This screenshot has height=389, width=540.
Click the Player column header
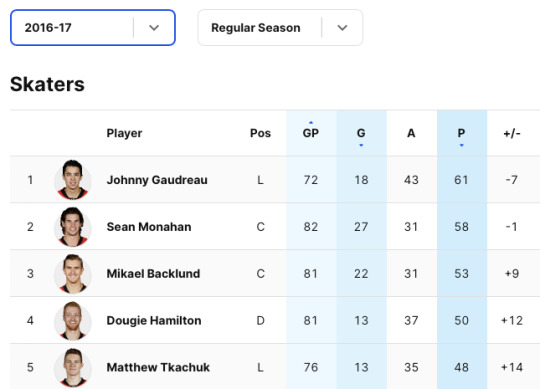124,133
